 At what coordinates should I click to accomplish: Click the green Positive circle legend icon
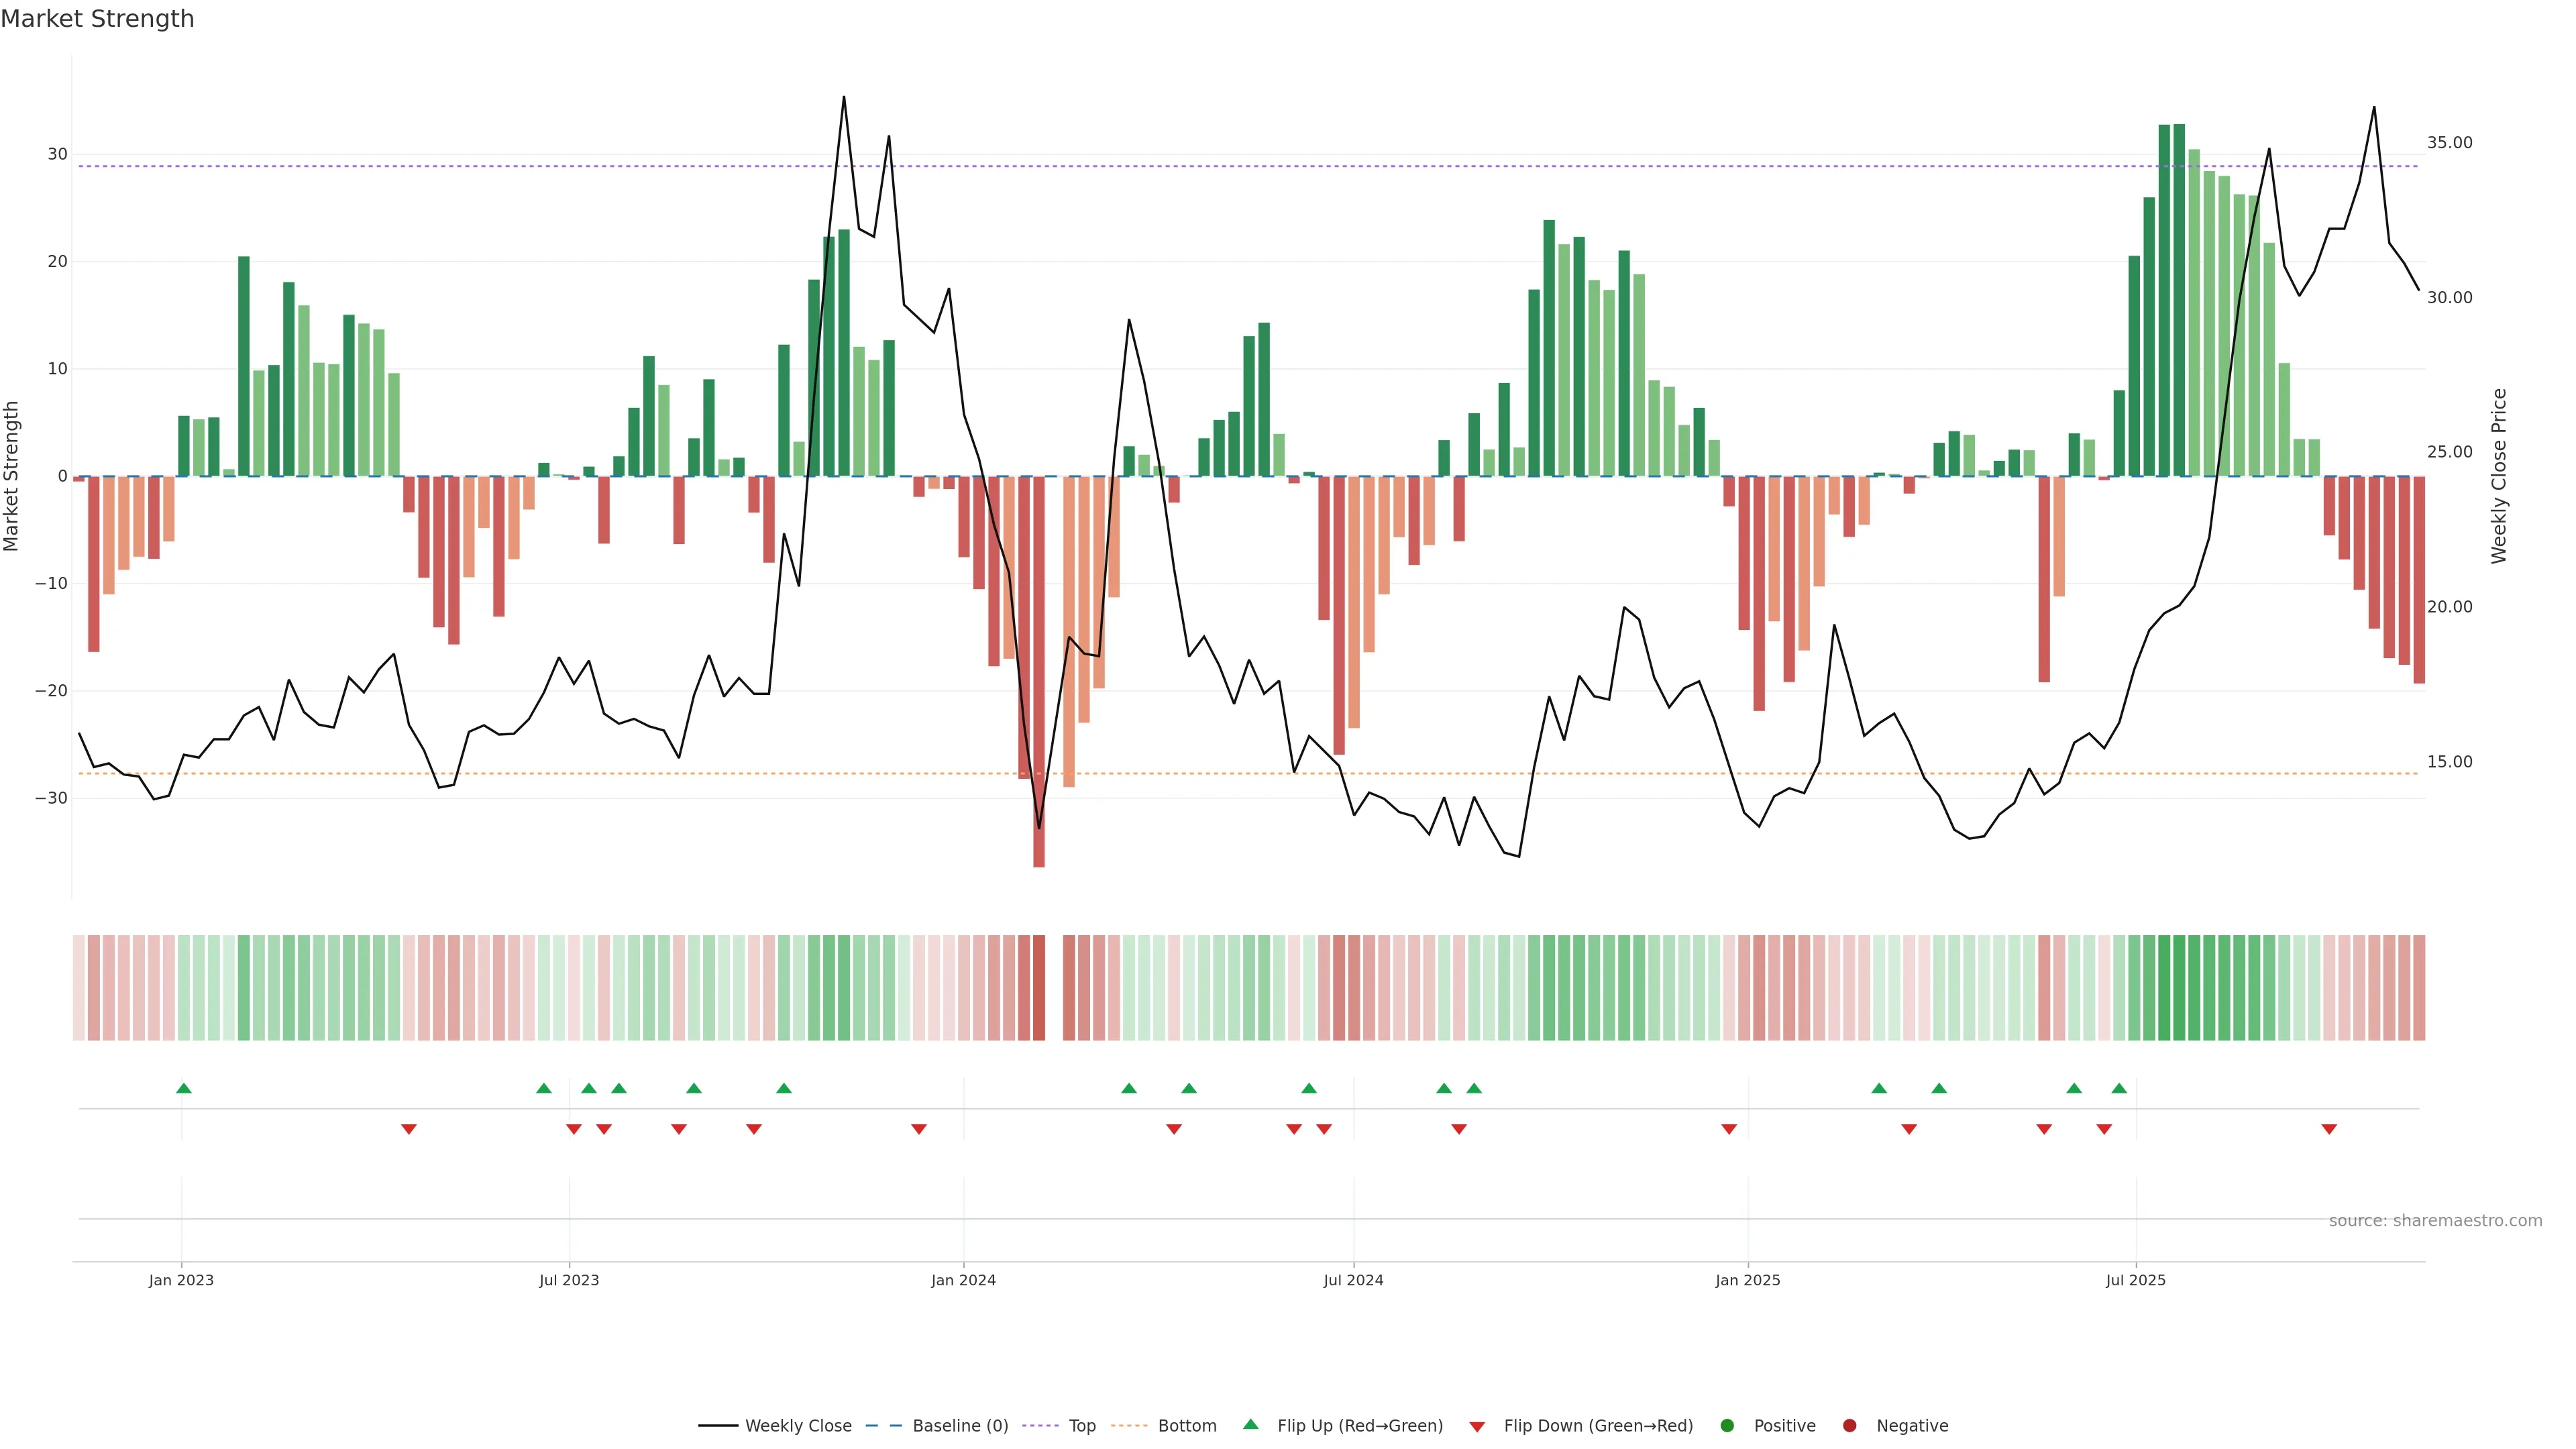point(1727,1426)
